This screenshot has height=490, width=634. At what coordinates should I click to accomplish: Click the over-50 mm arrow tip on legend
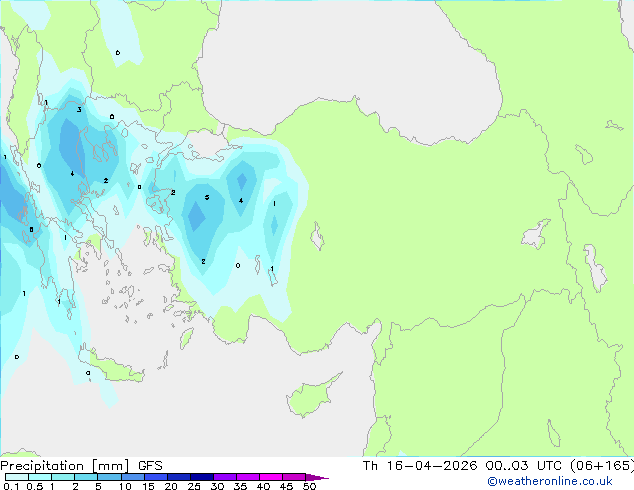point(317,477)
